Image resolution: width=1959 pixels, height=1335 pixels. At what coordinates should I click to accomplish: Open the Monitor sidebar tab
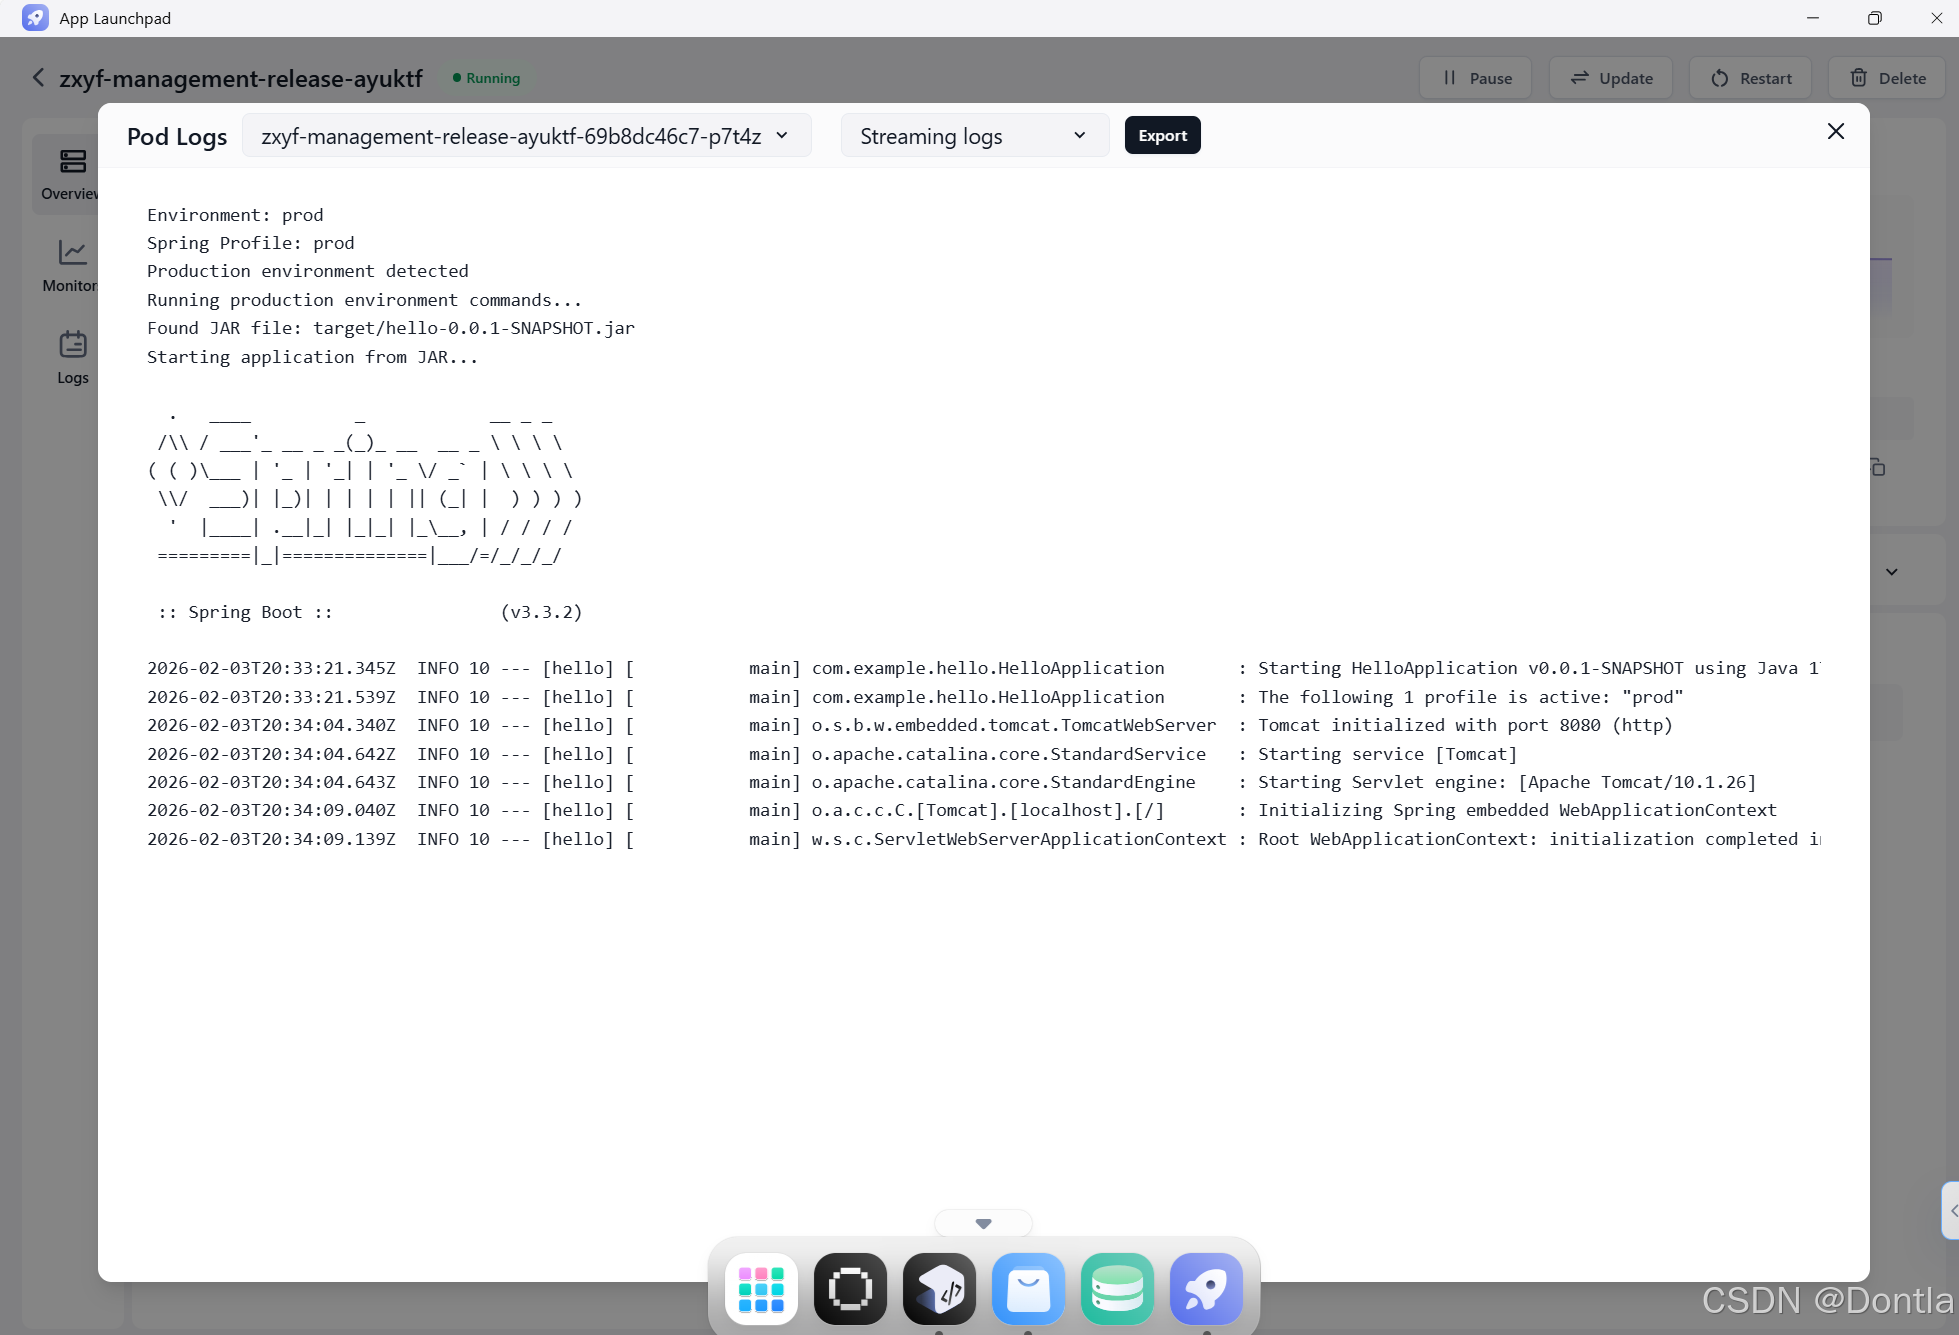(x=72, y=265)
